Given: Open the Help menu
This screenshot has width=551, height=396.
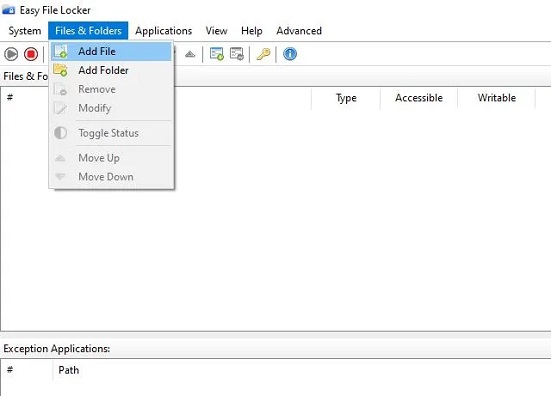Looking at the screenshot, I should tap(252, 31).
